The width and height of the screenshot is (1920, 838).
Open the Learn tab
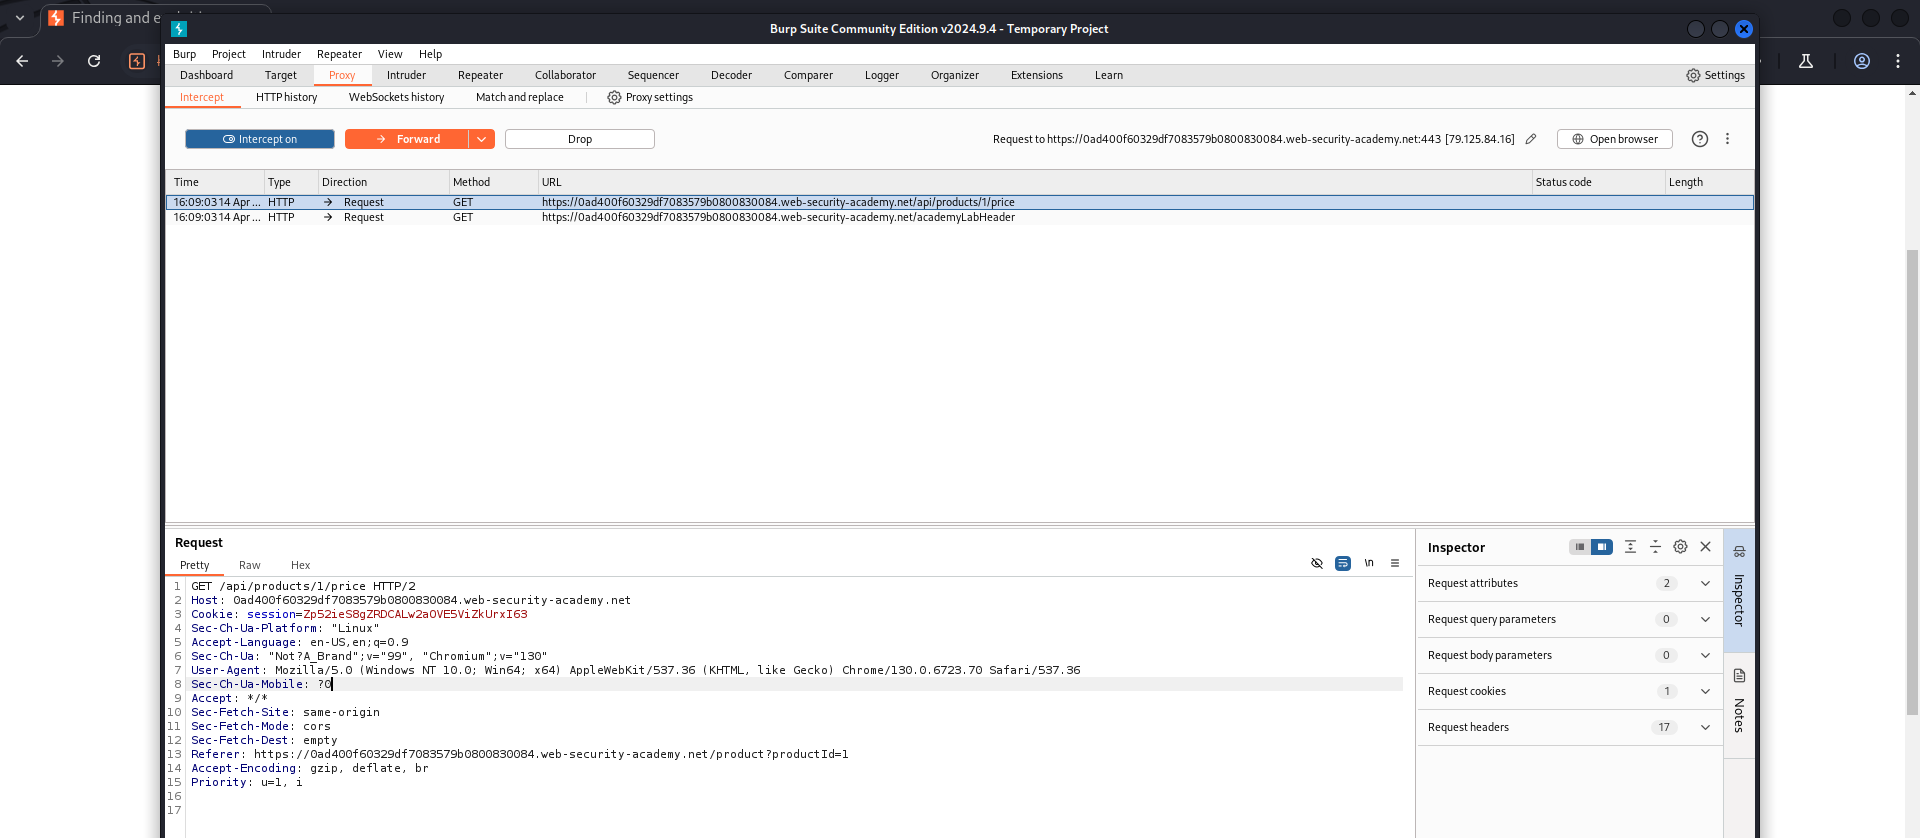click(1108, 75)
